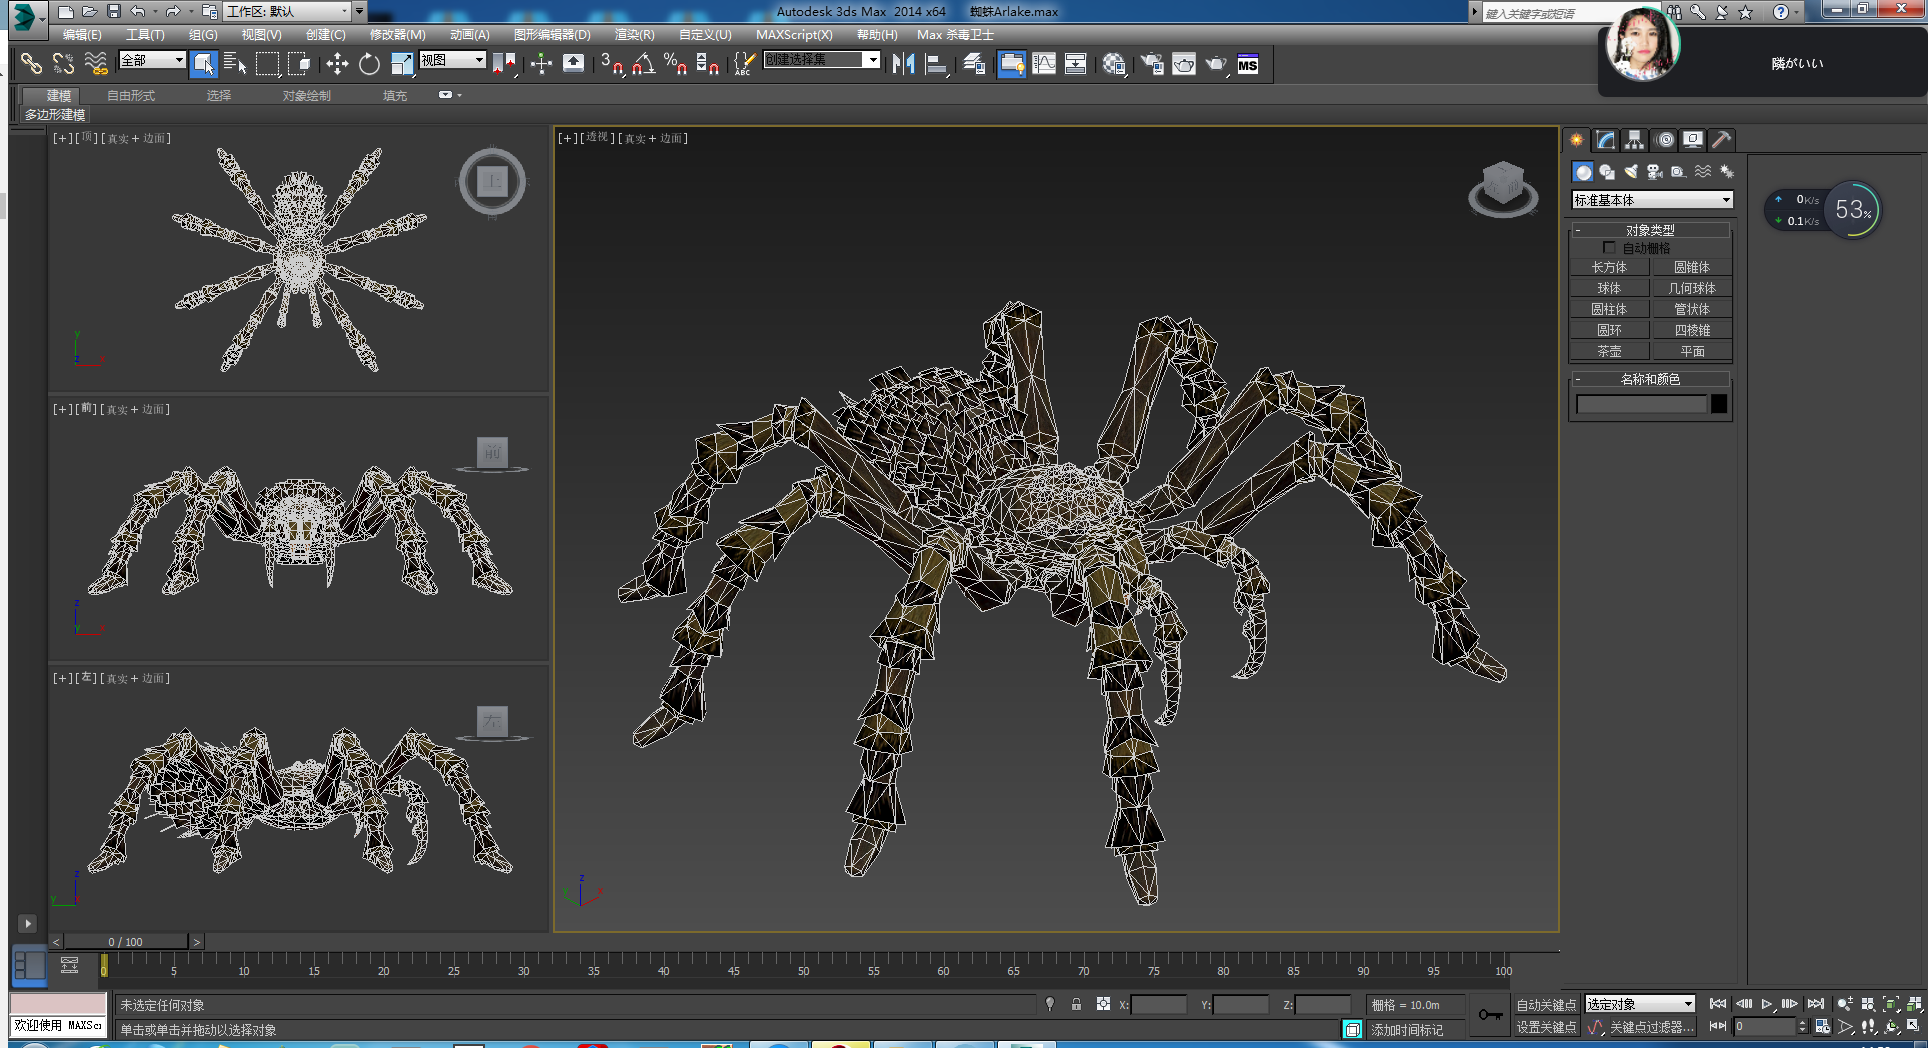The width and height of the screenshot is (1928, 1048).
Task: Select the Lights category icon
Action: (x=1631, y=172)
